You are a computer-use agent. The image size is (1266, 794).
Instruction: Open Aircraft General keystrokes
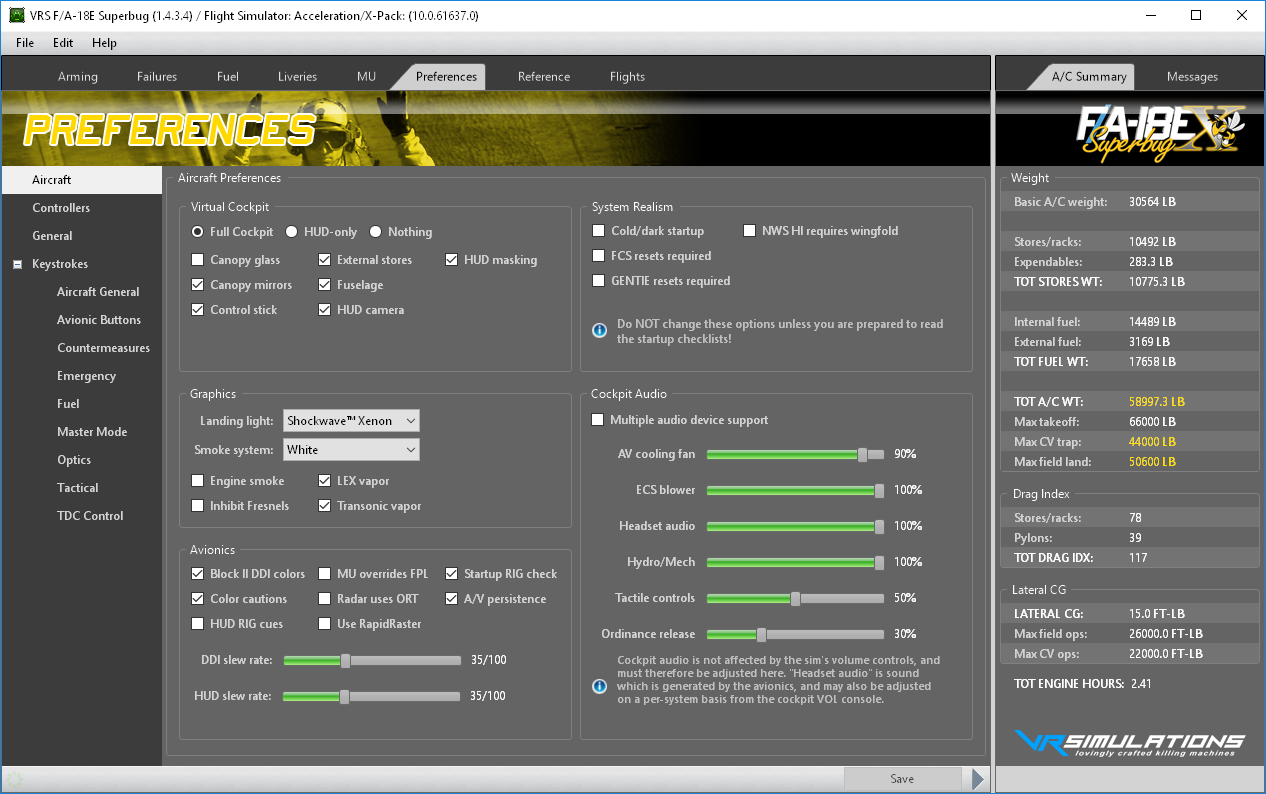pos(98,292)
